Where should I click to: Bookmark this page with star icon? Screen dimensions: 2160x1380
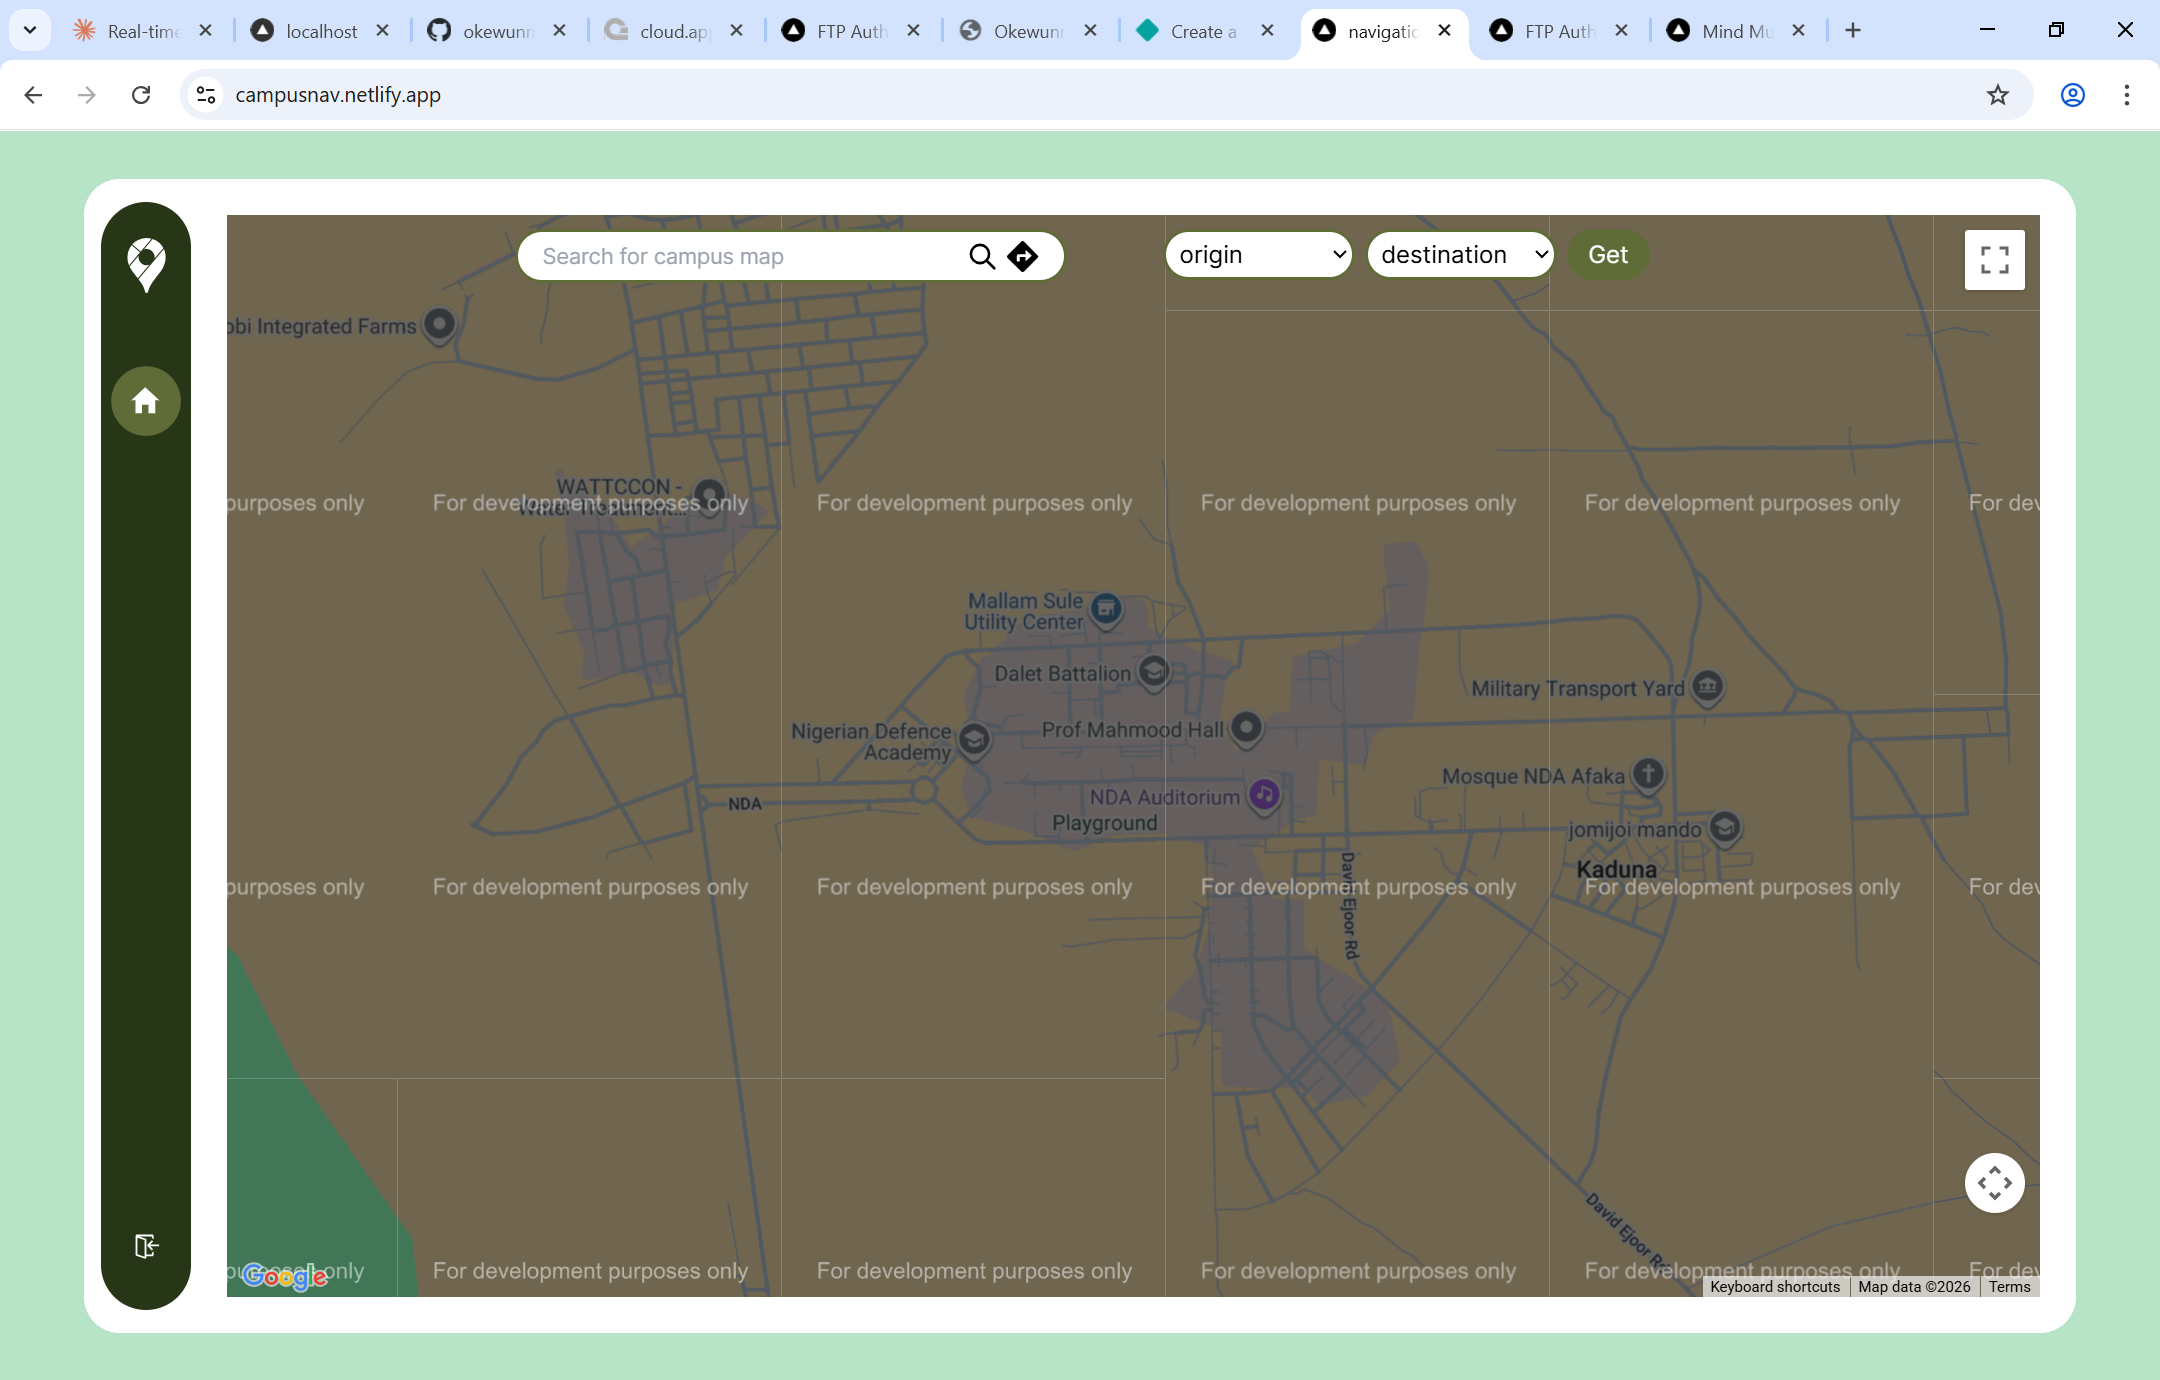tap(1997, 95)
